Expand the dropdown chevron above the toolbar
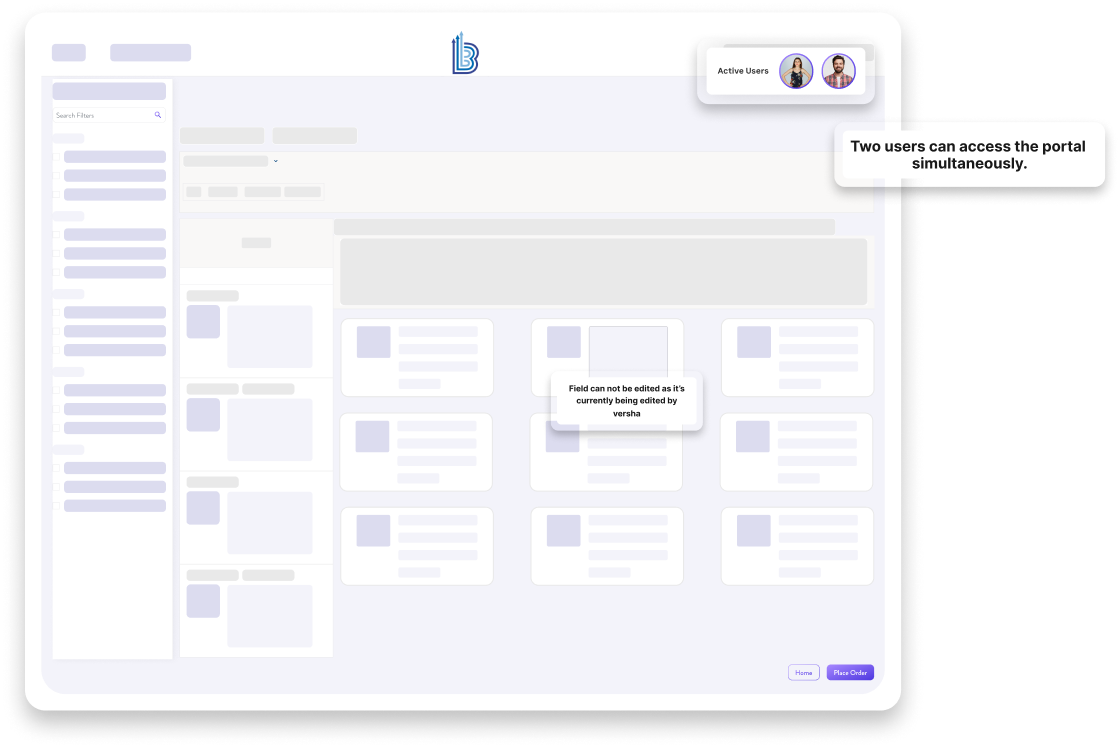Image resolution: width=1118 pixels, height=748 pixels. click(x=276, y=161)
